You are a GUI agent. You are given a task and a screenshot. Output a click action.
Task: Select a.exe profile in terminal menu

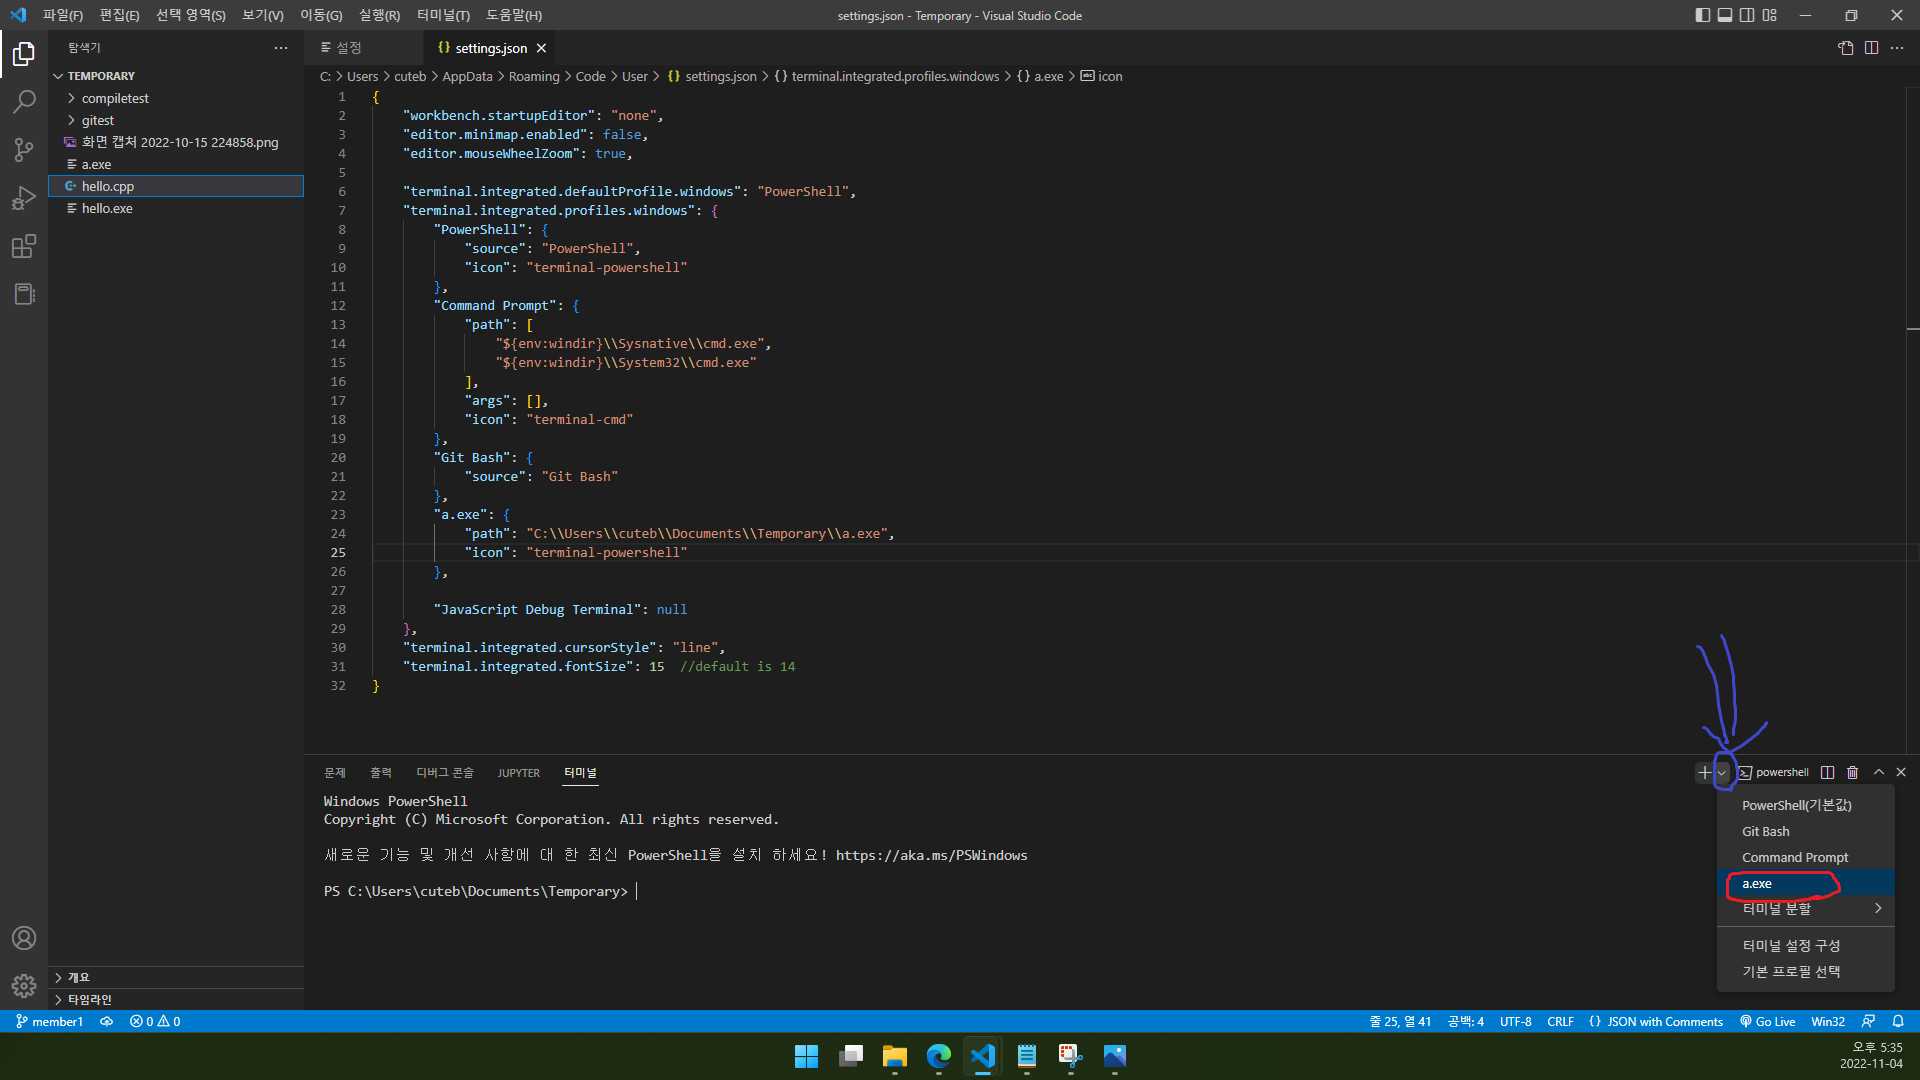(x=1806, y=883)
